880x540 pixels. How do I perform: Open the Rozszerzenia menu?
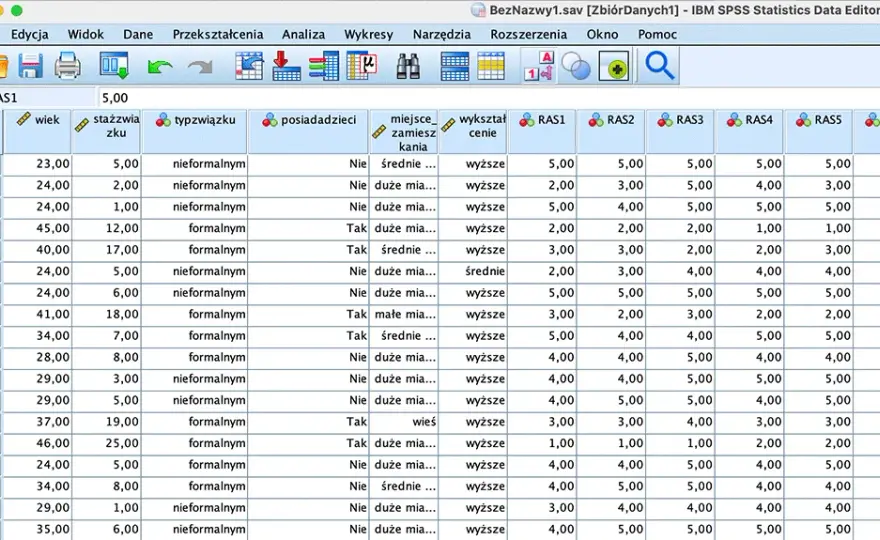[x=529, y=34]
